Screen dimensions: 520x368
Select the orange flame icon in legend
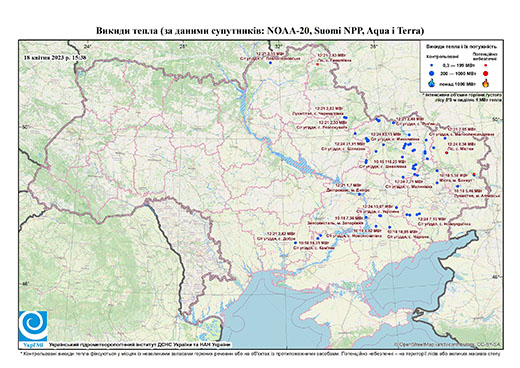click(x=486, y=83)
